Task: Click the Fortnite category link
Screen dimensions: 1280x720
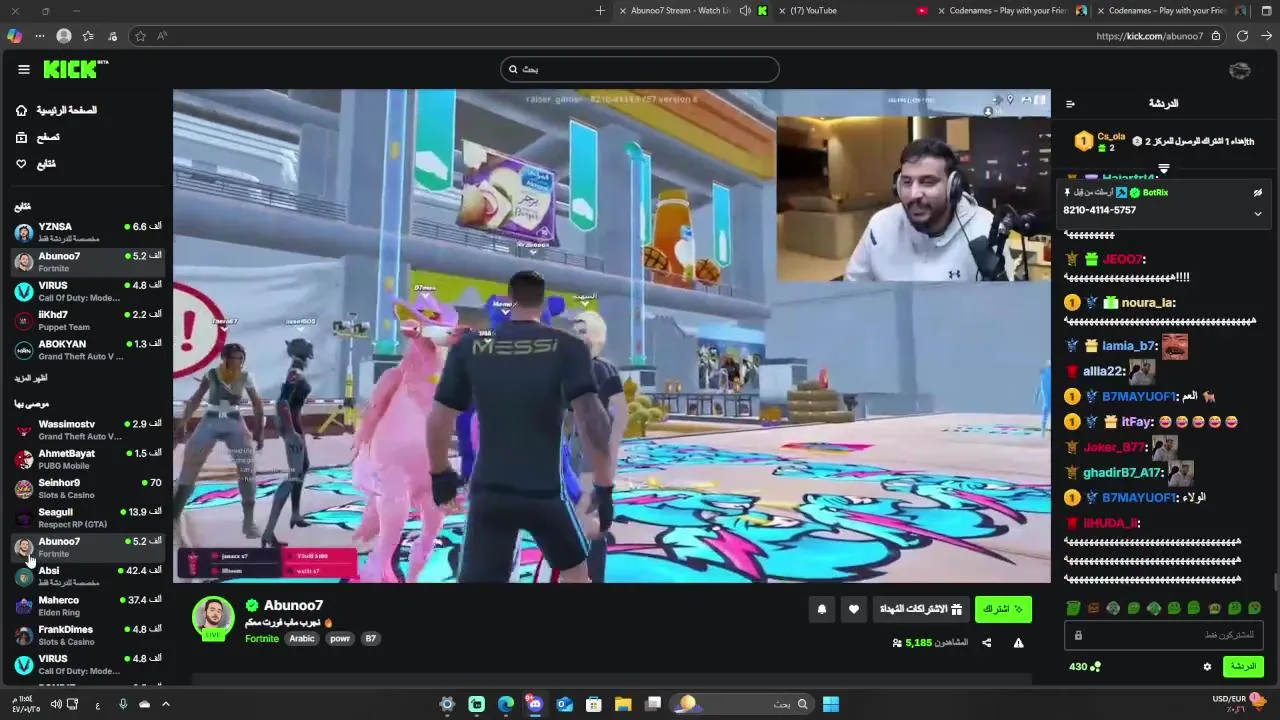Action: (x=262, y=638)
